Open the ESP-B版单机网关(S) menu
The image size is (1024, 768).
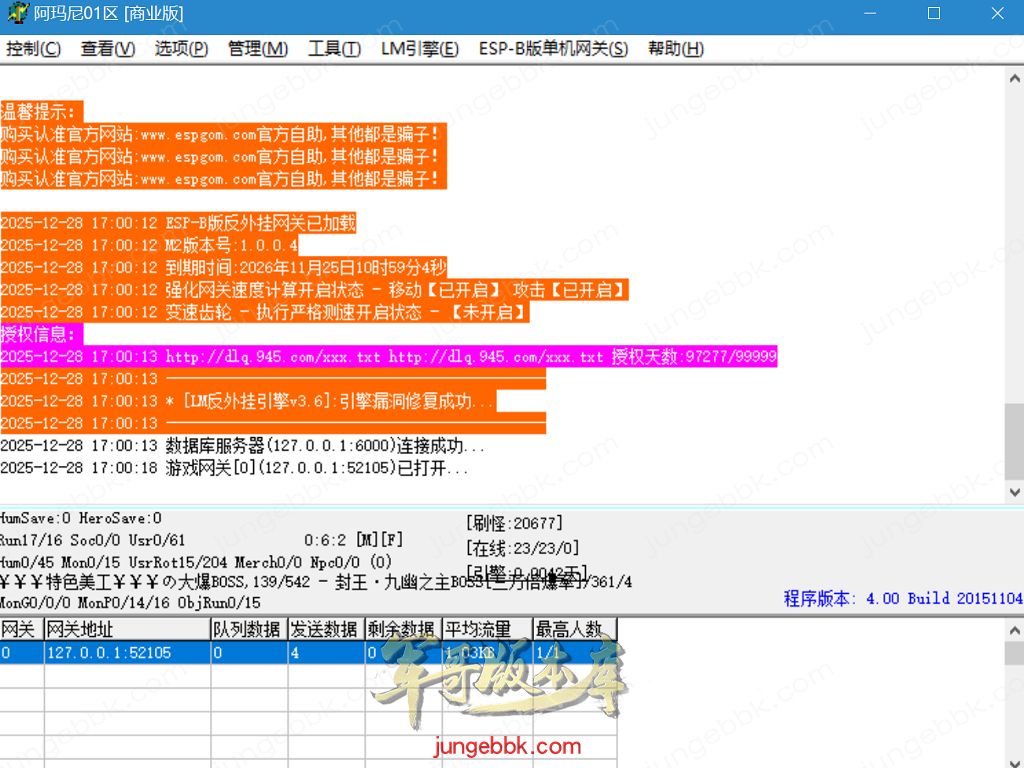(553, 49)
